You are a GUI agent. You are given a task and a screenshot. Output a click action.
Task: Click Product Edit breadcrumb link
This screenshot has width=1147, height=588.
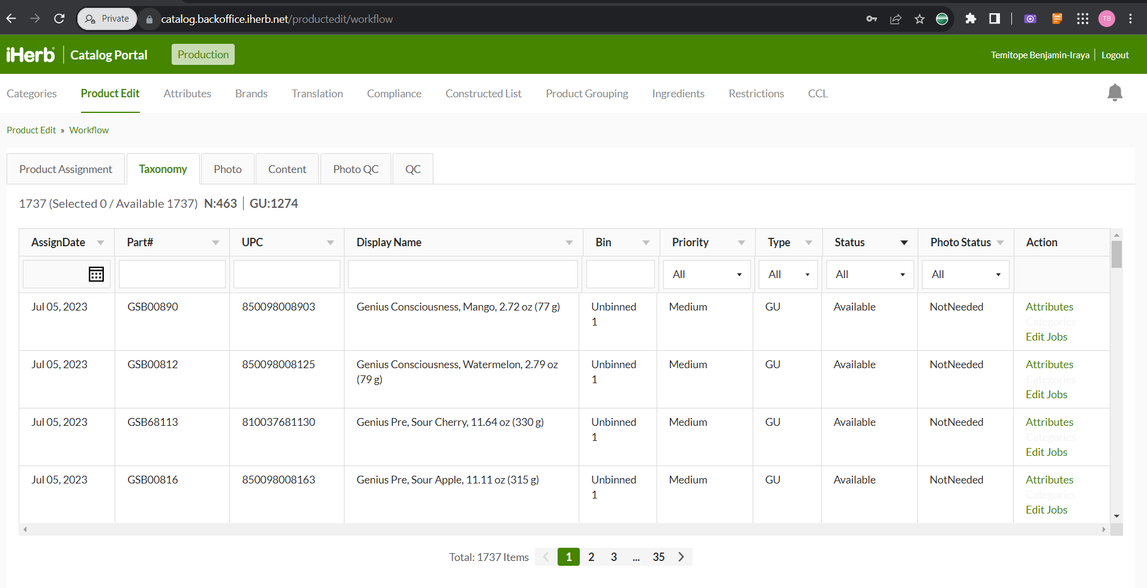pyautogui.click(x=31, y=130)
